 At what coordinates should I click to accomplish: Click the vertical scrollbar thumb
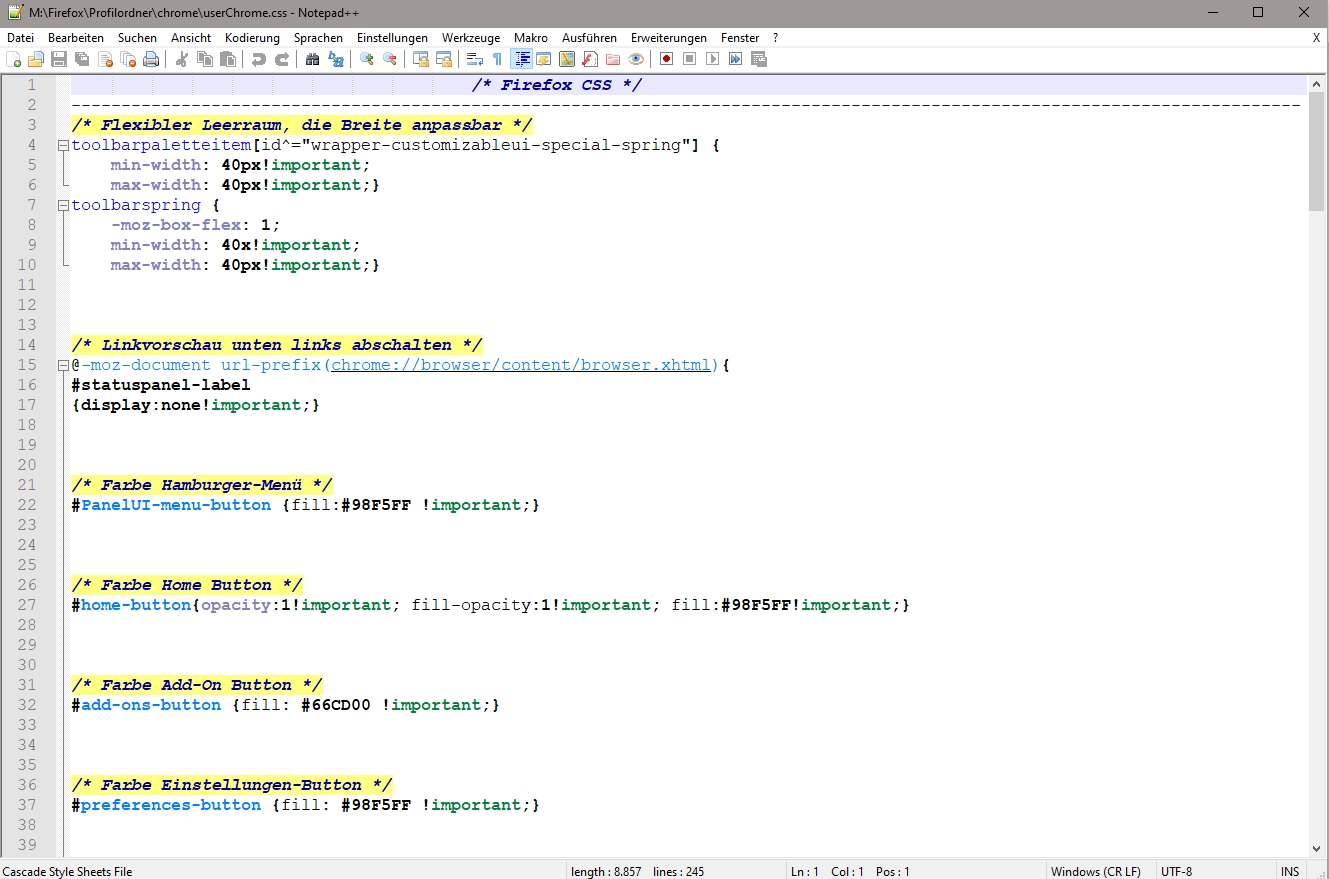1316,150
